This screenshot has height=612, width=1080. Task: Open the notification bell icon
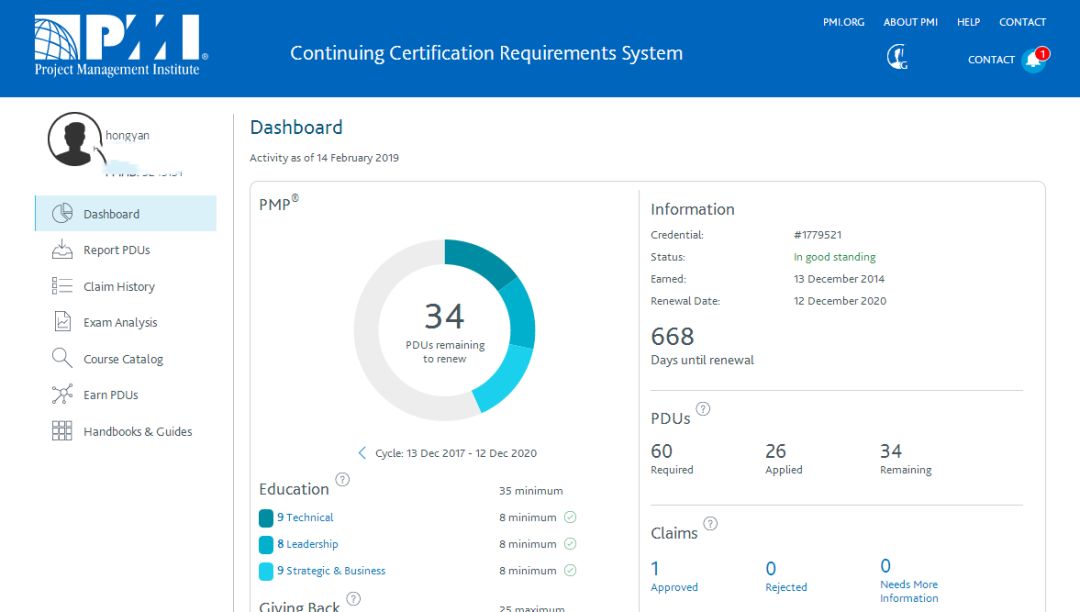(x=1035, y=60)
